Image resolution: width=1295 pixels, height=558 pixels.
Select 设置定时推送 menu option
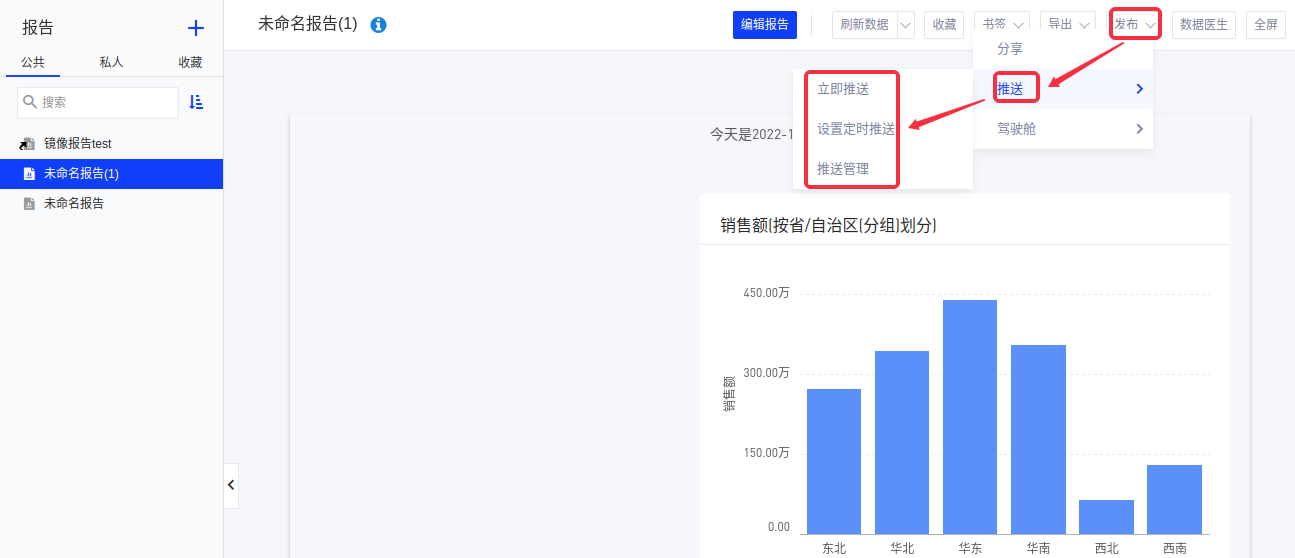[856, 129]
